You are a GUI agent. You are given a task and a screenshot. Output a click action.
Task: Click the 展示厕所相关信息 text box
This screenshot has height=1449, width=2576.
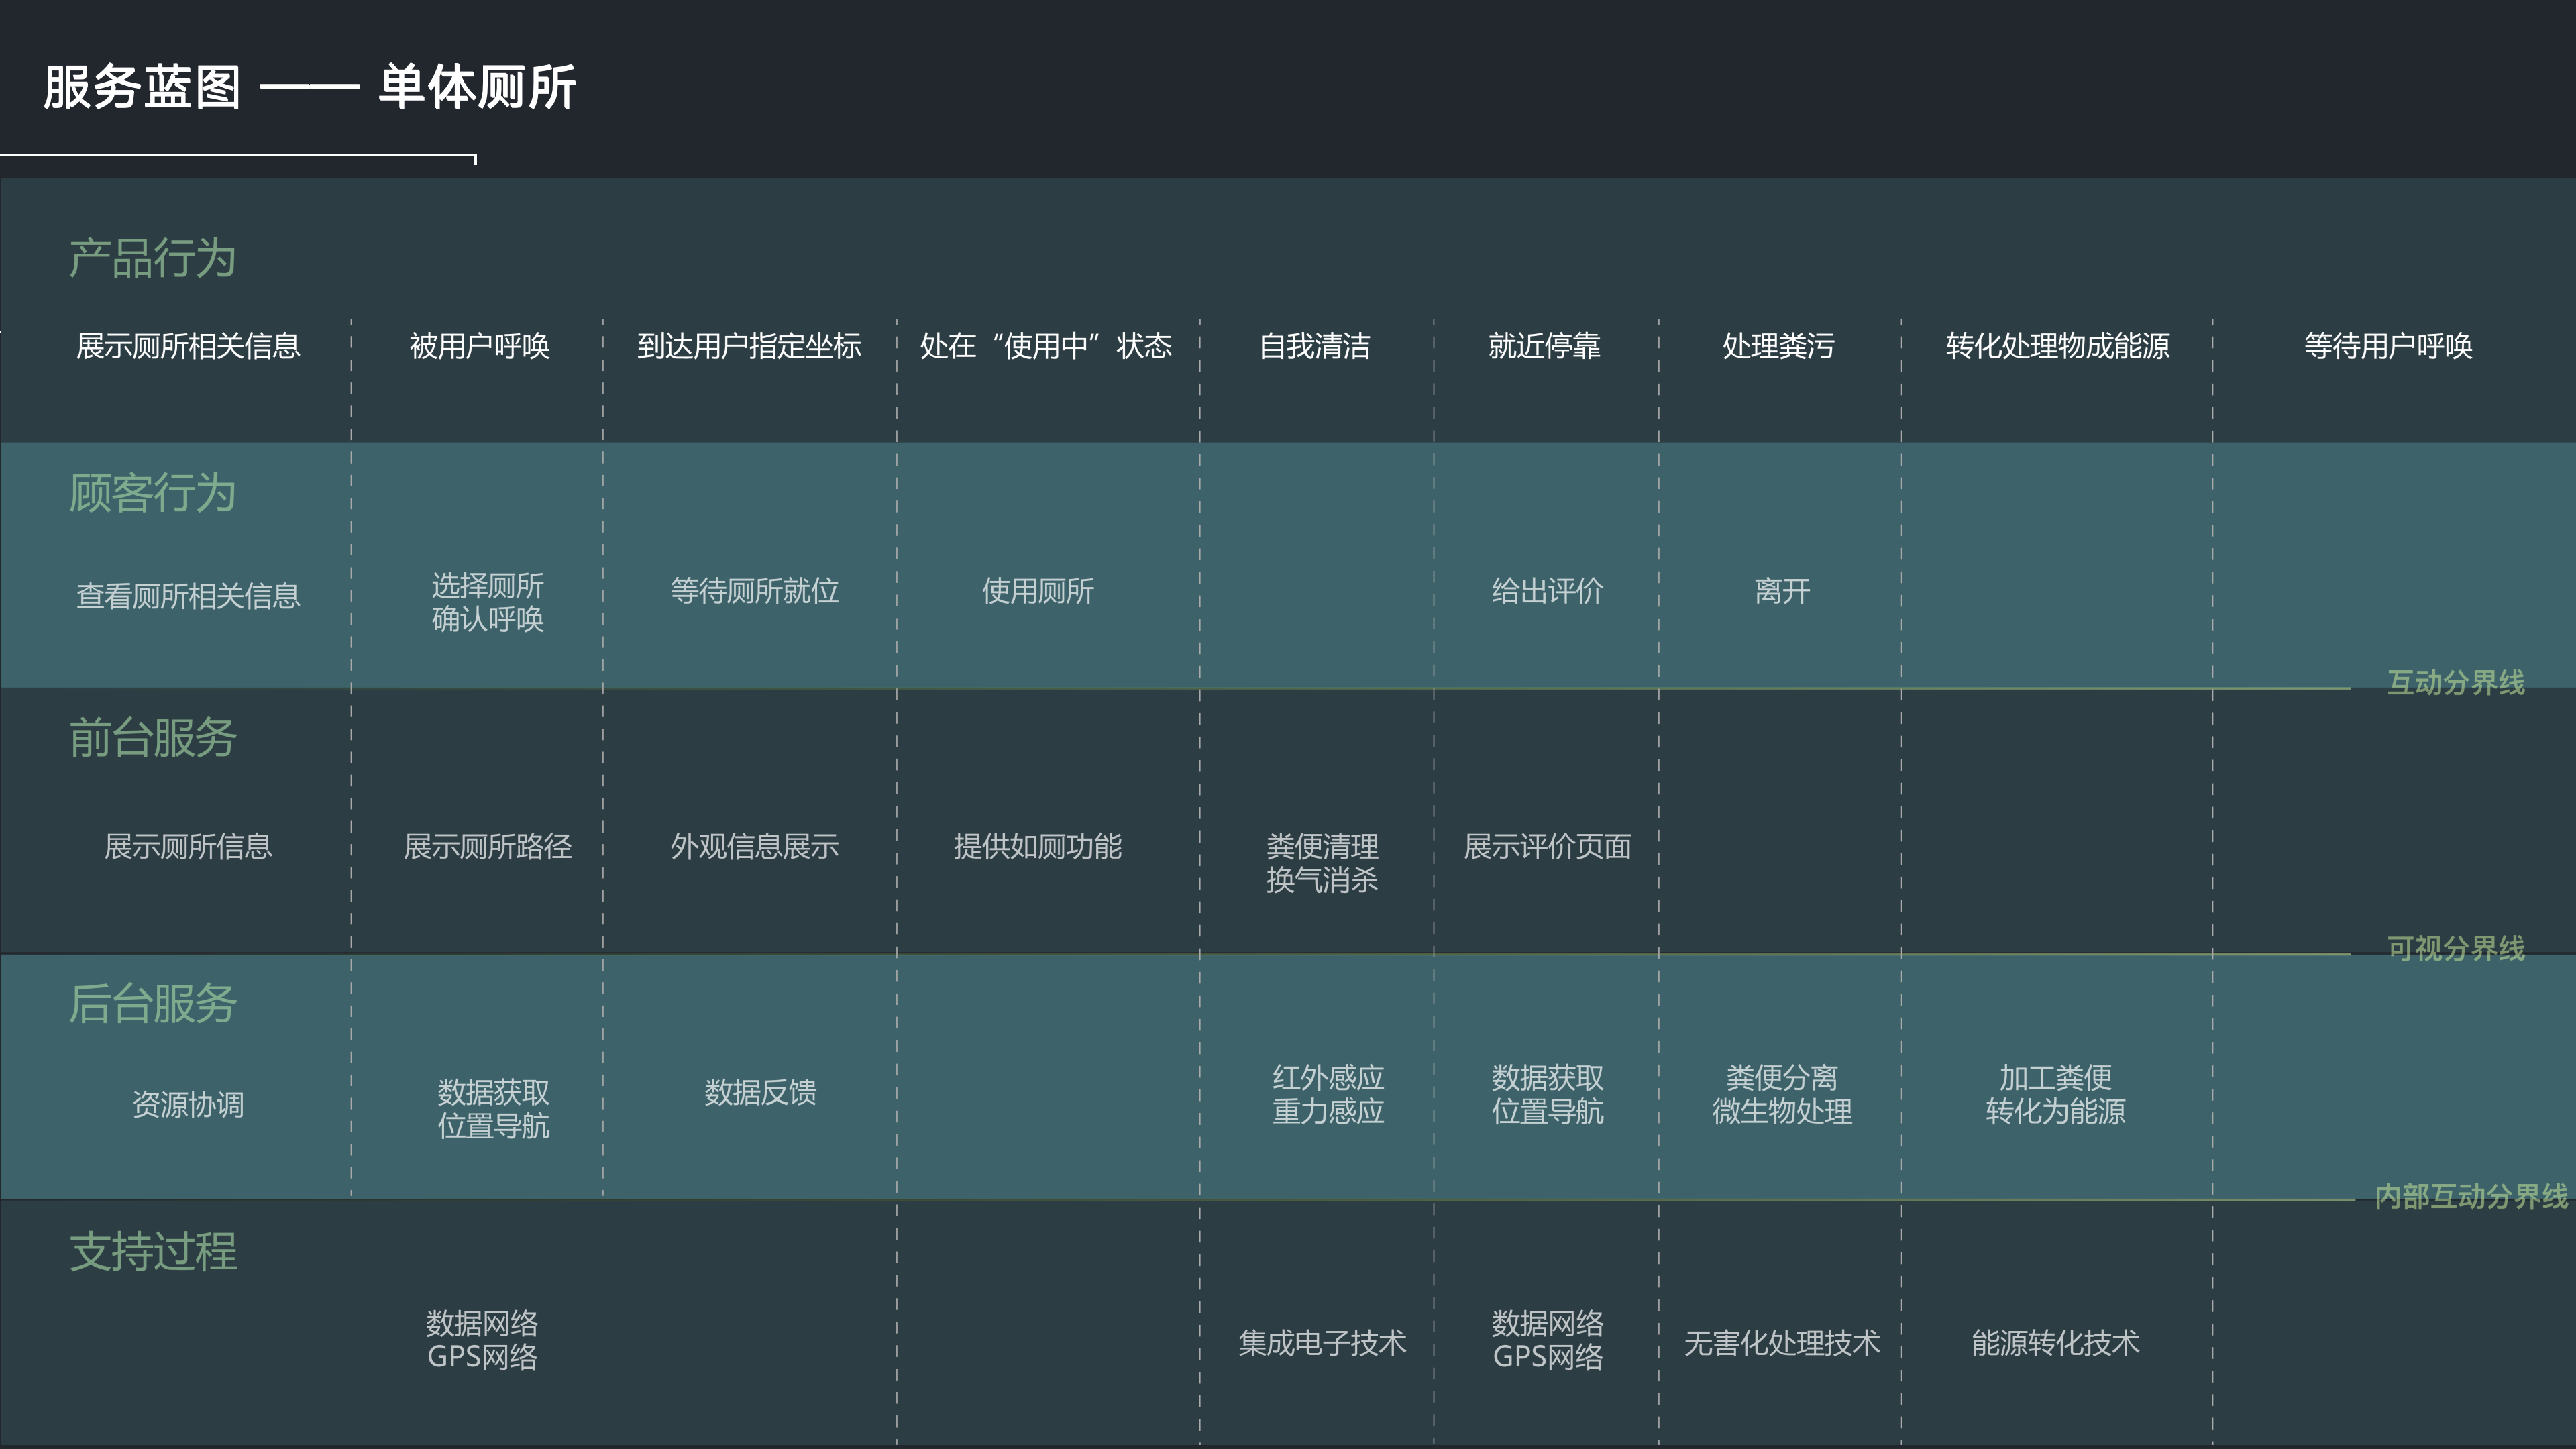click(188, 346)
